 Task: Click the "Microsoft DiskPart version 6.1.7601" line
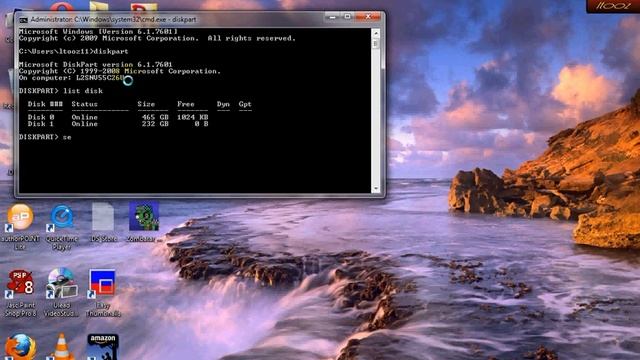click(x=96, y=64)
